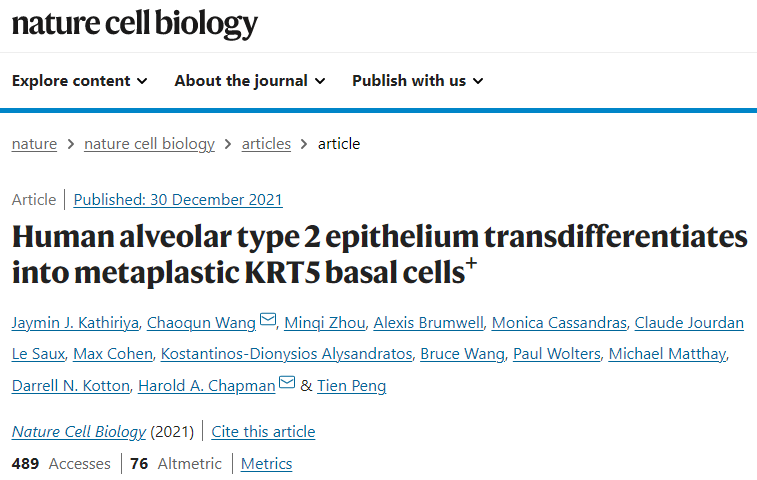Click the publication date link

click(x=178, y=200)
